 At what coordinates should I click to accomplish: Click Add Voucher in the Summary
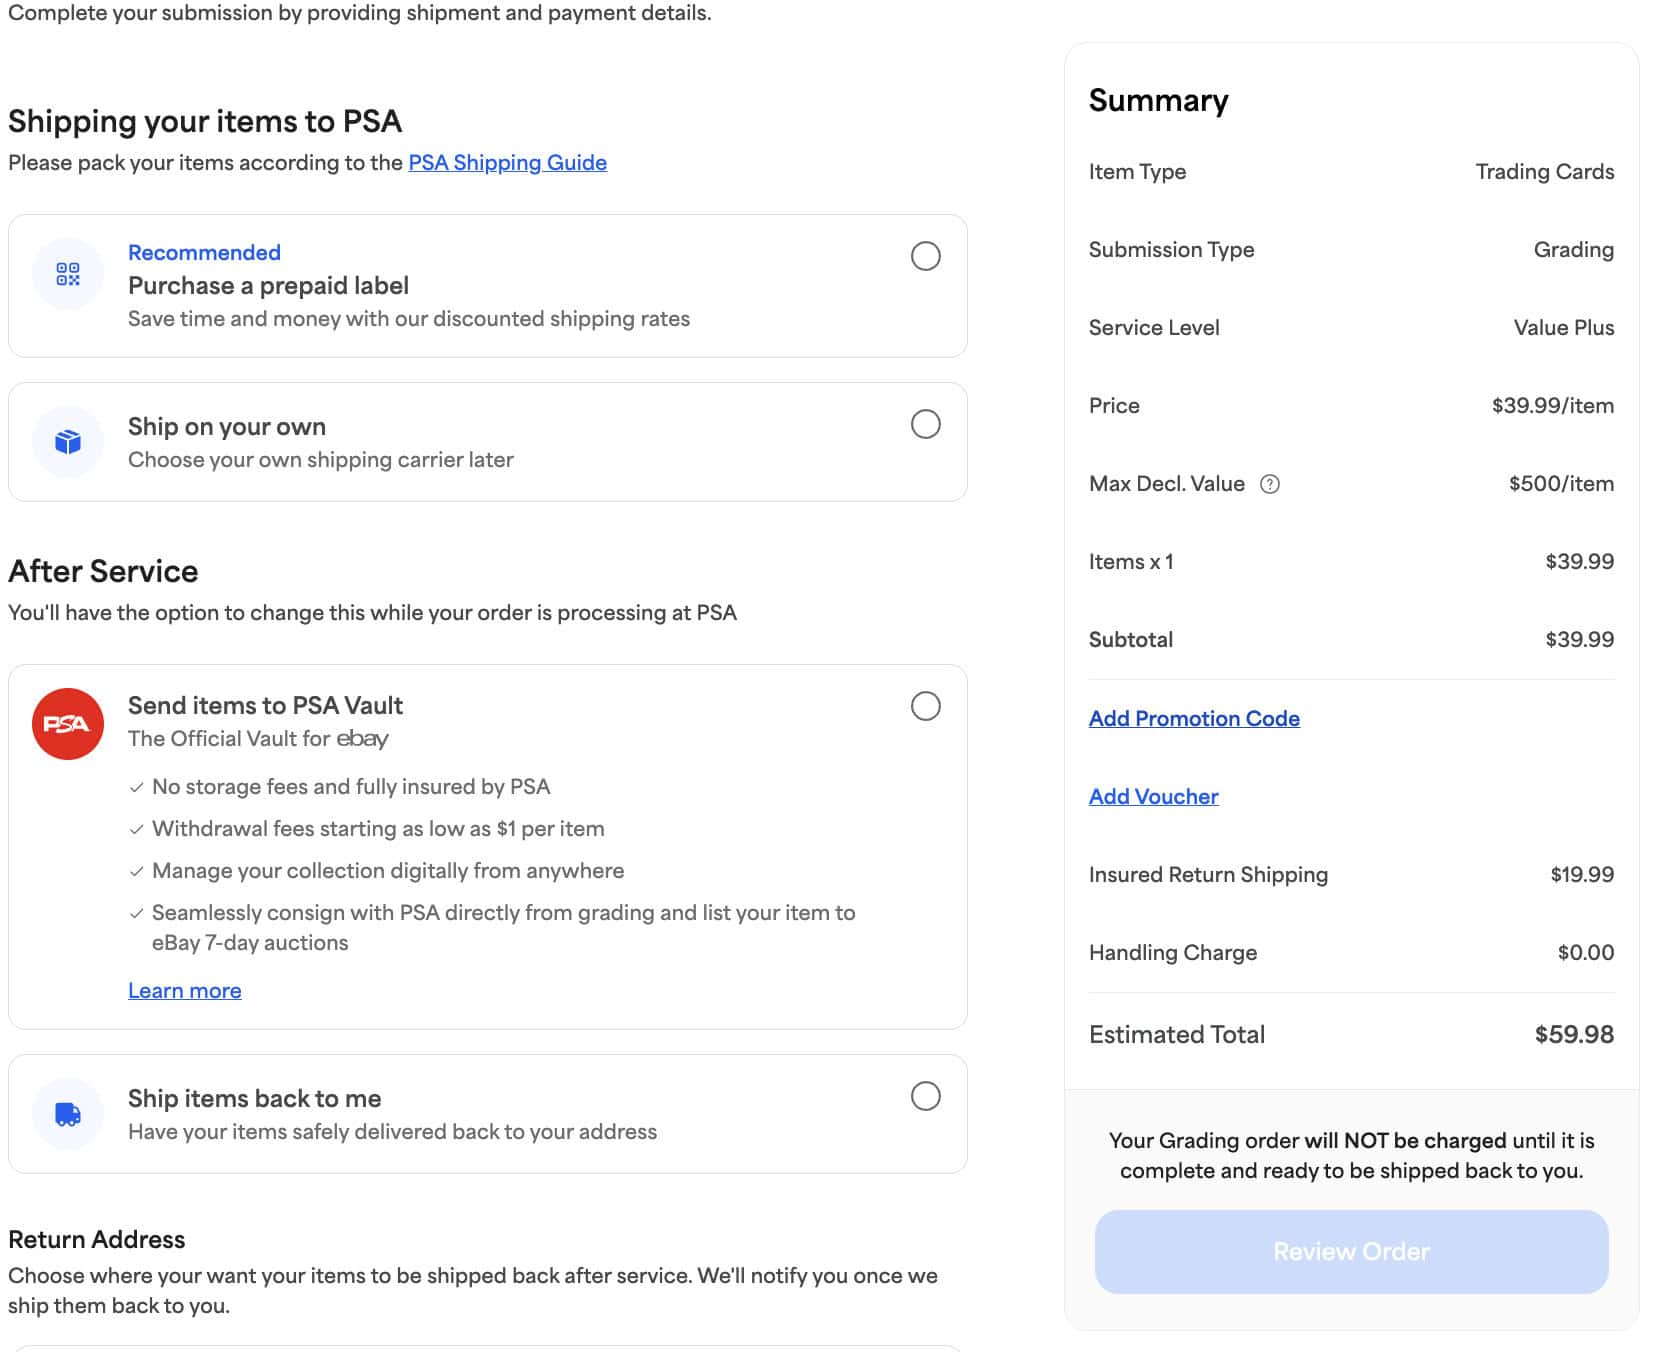1153,796
